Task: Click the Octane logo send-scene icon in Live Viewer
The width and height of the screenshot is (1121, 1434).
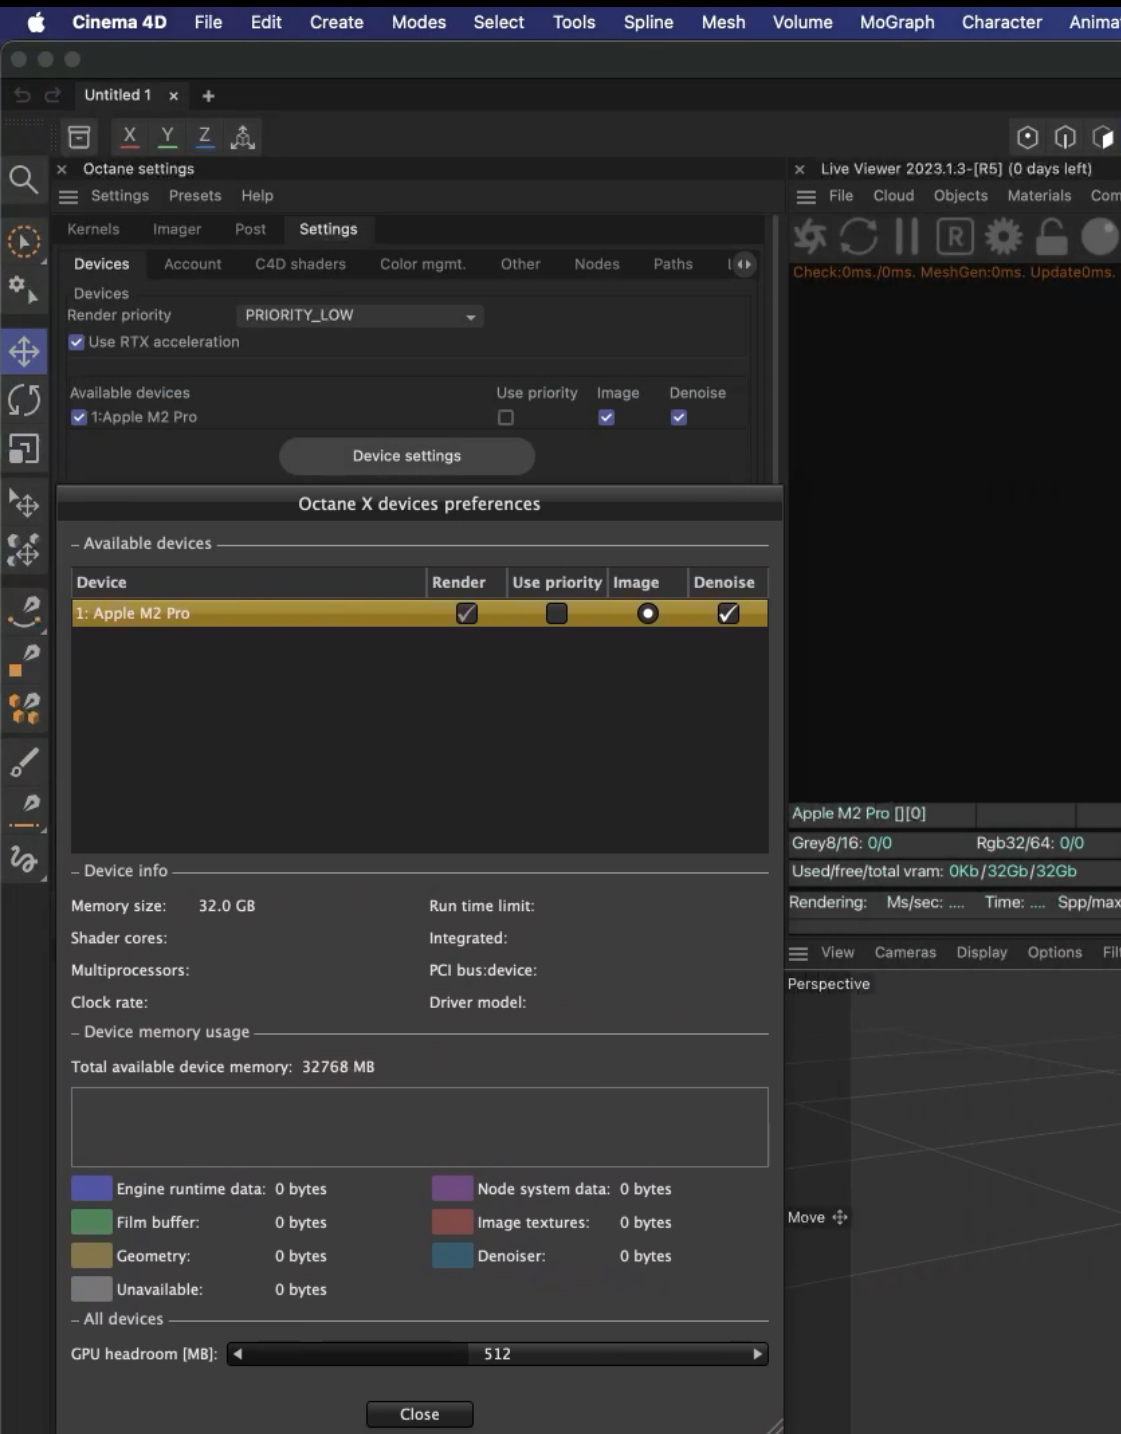Action: [x=810, y=237]
